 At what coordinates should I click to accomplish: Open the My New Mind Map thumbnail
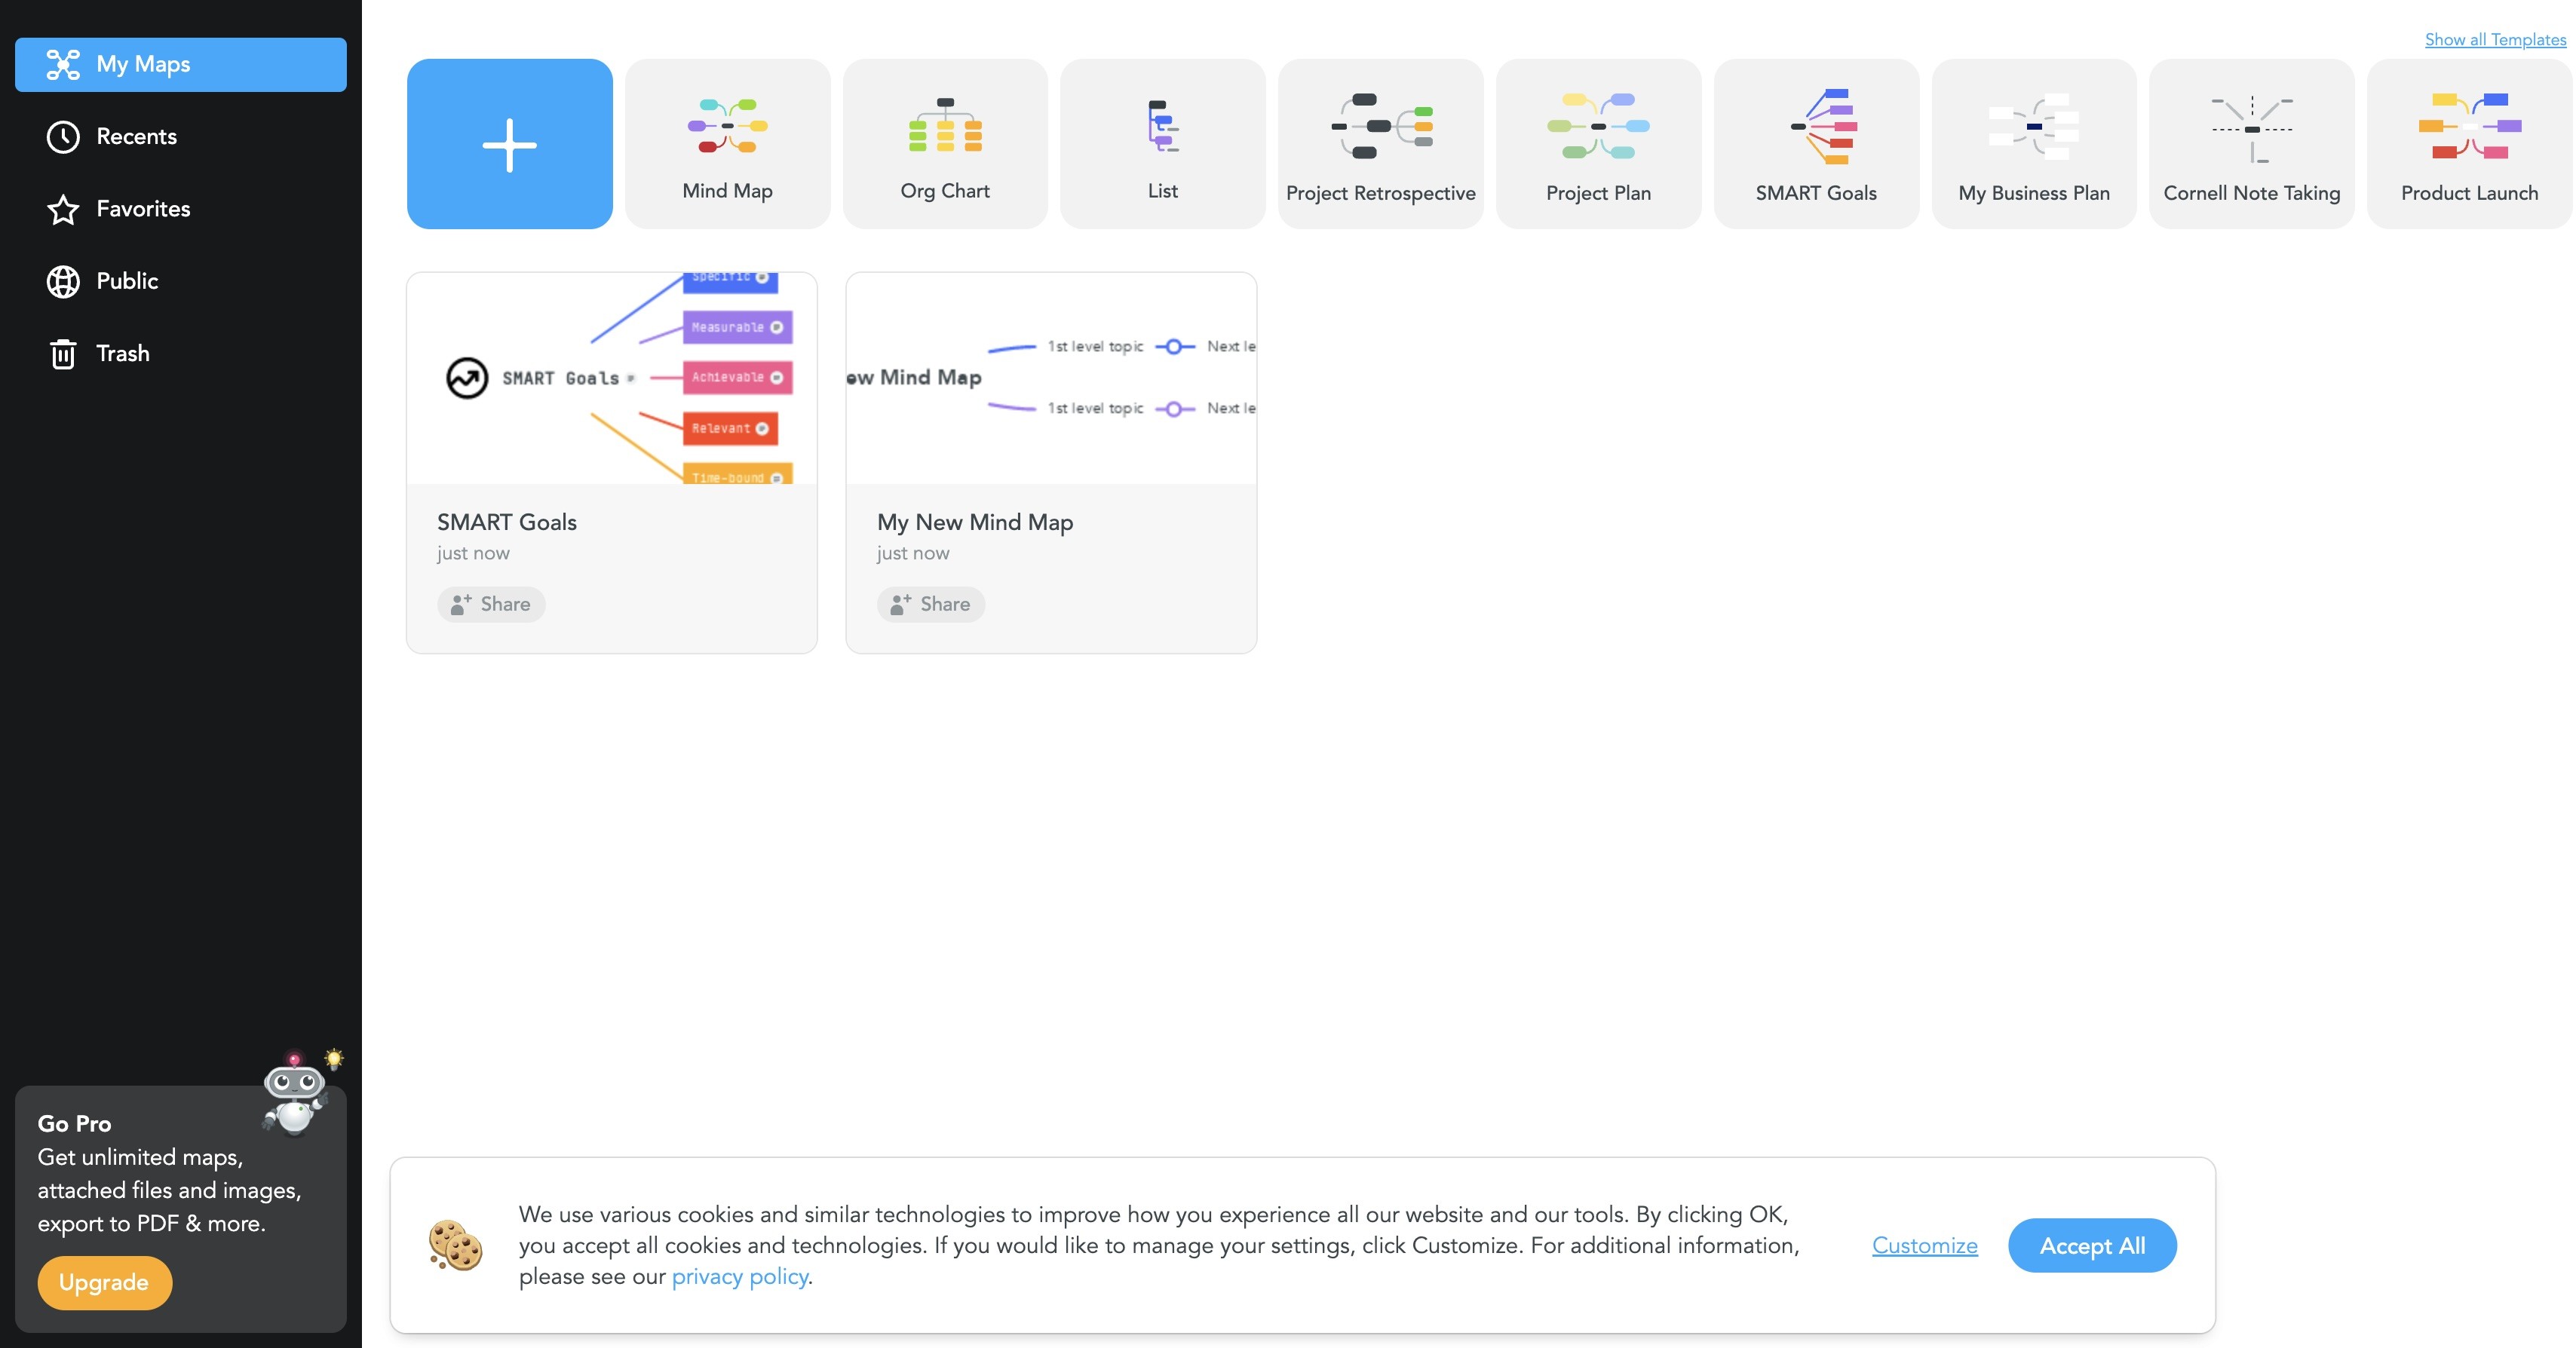(x=1051, y=378)
